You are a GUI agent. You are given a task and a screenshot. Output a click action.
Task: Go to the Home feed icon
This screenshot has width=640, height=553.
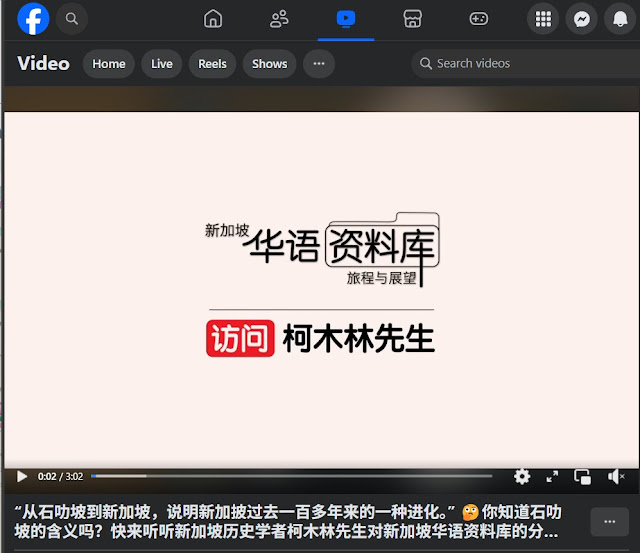click(x=213, y=19)
